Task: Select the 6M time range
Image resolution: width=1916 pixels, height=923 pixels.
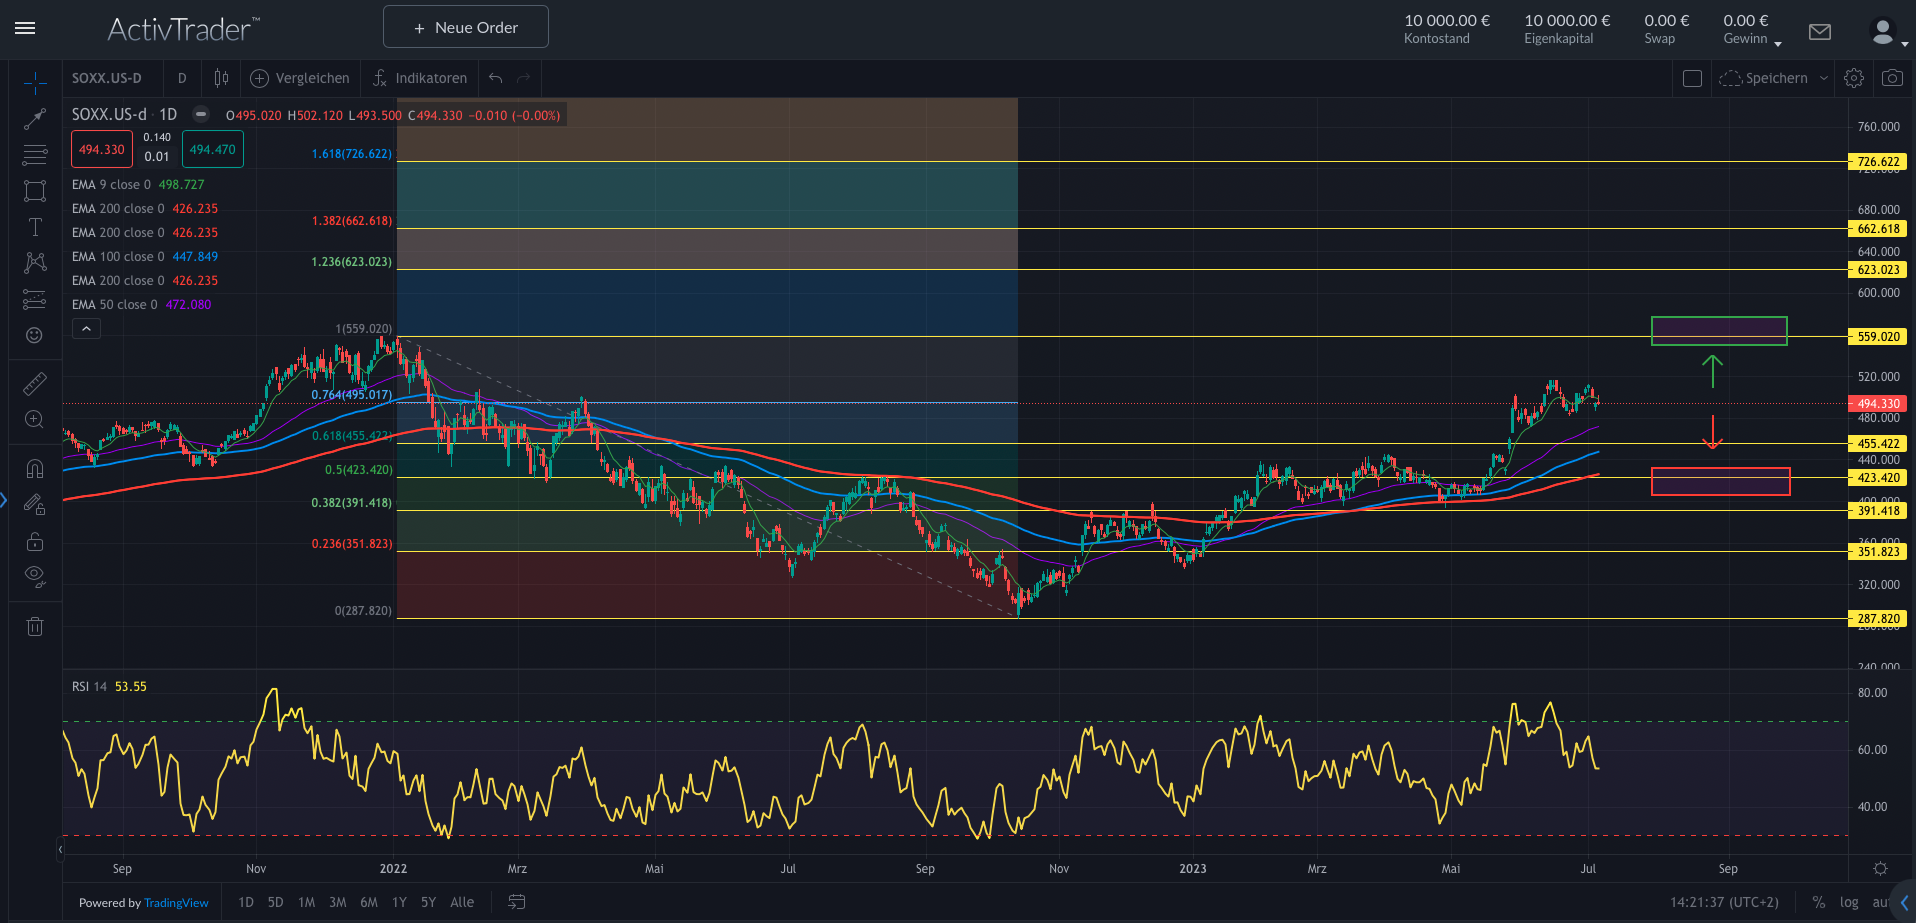Action: [369, 902]
